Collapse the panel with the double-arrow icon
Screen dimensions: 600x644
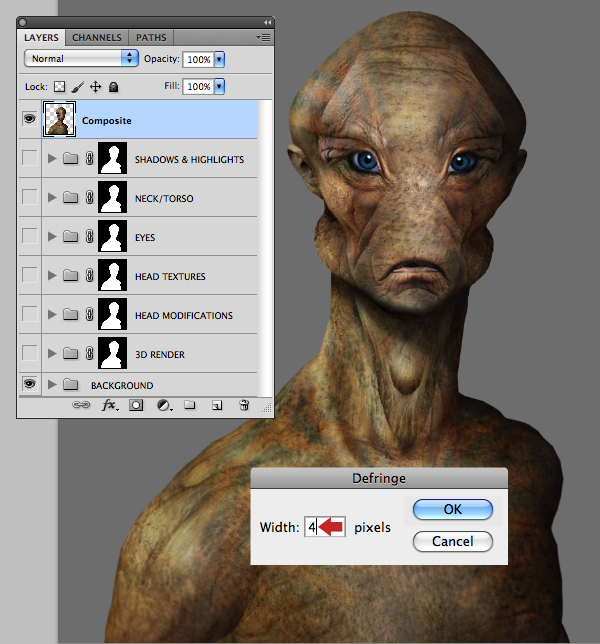pos(267,22)
